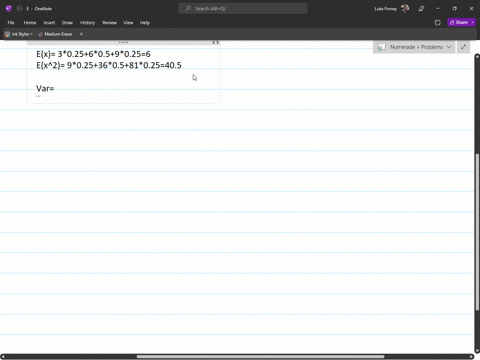
Task: Open the Help tab
Action: [145, 23]
